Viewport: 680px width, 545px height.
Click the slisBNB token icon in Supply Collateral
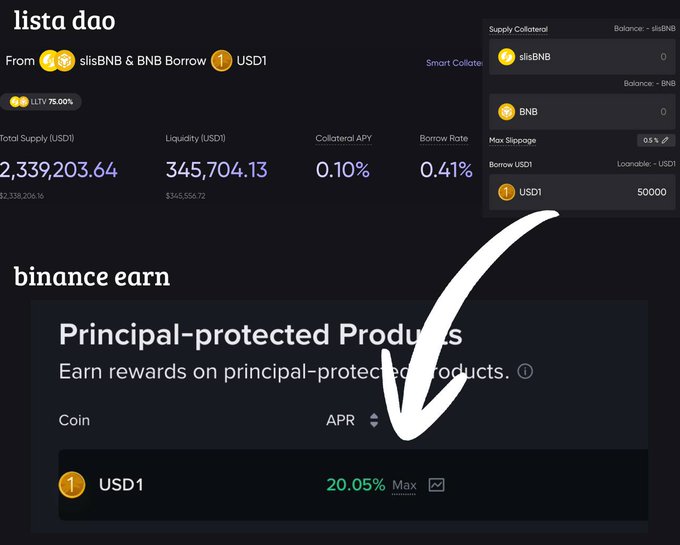pos(507,57)
